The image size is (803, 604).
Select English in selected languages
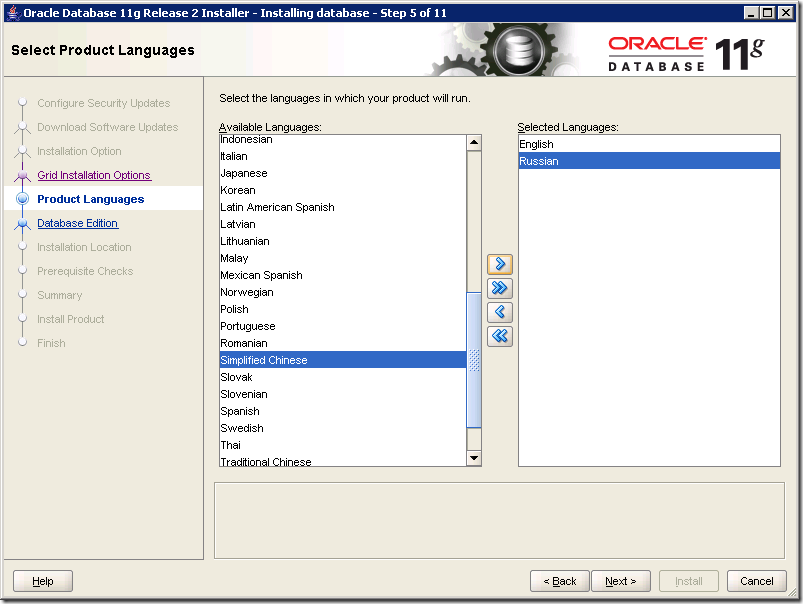coord(649,144)
